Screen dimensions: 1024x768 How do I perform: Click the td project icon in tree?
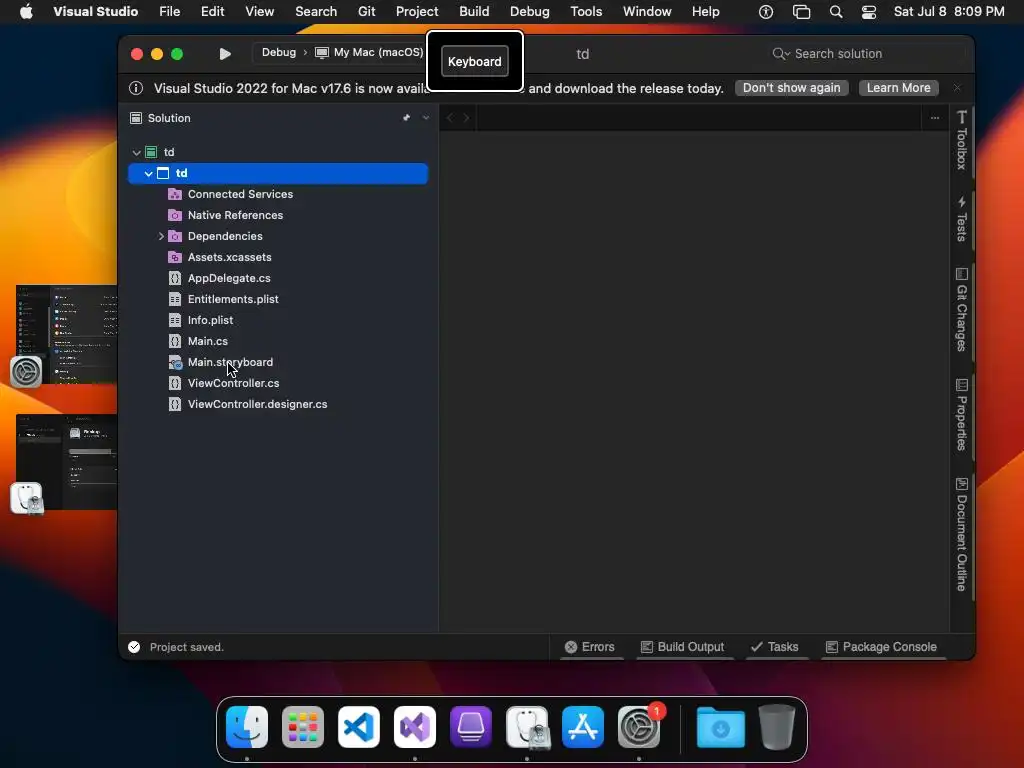(163, 173)
